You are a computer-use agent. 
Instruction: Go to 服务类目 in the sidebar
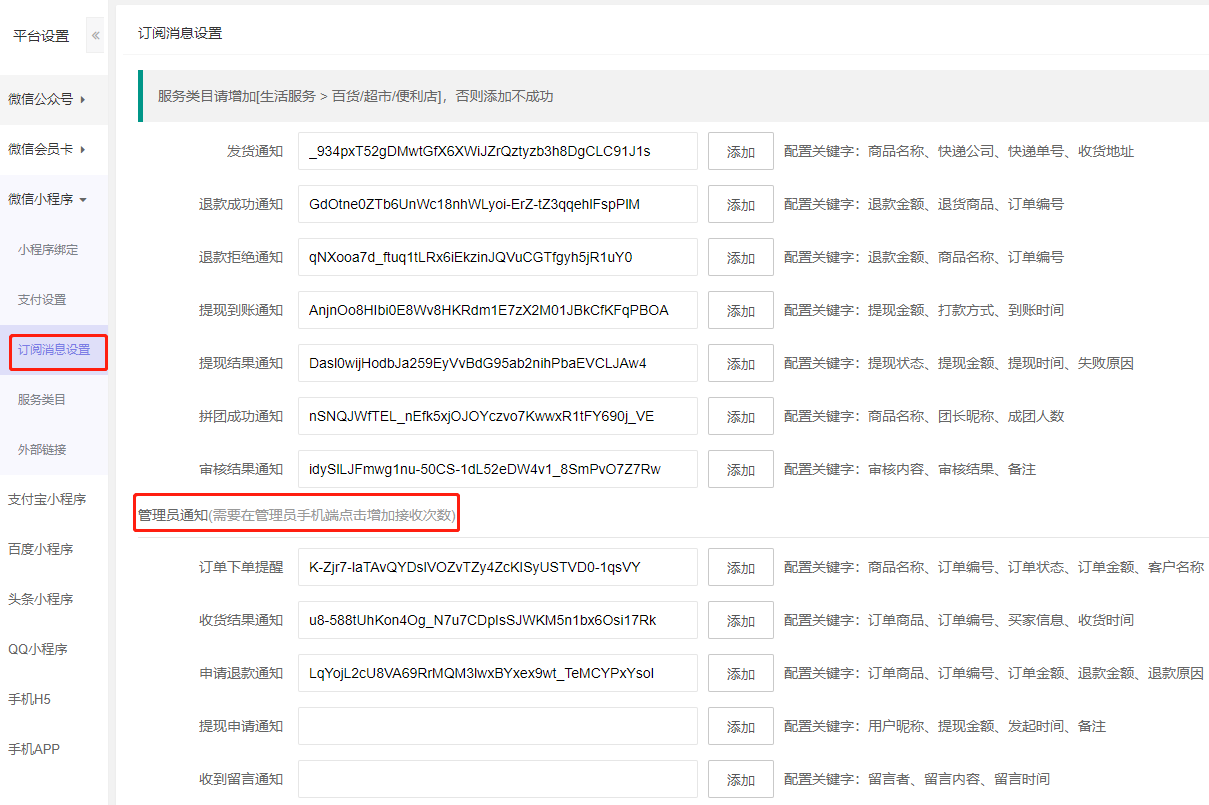[x=42, y=400]
